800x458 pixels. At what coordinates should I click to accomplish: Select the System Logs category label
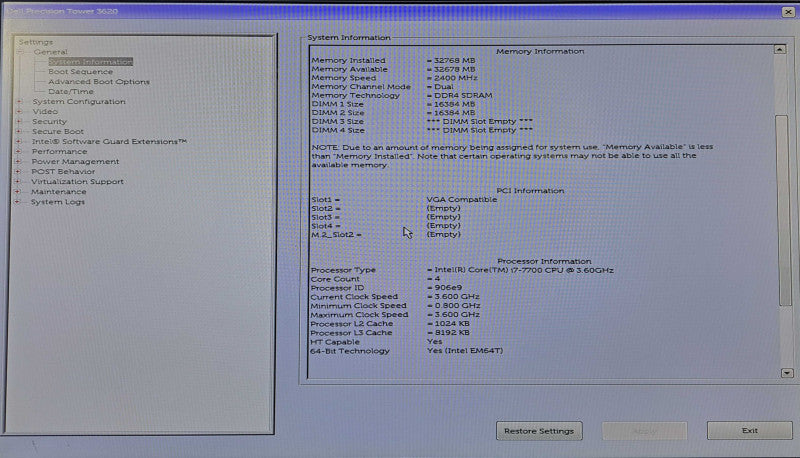tap(58, 202)
